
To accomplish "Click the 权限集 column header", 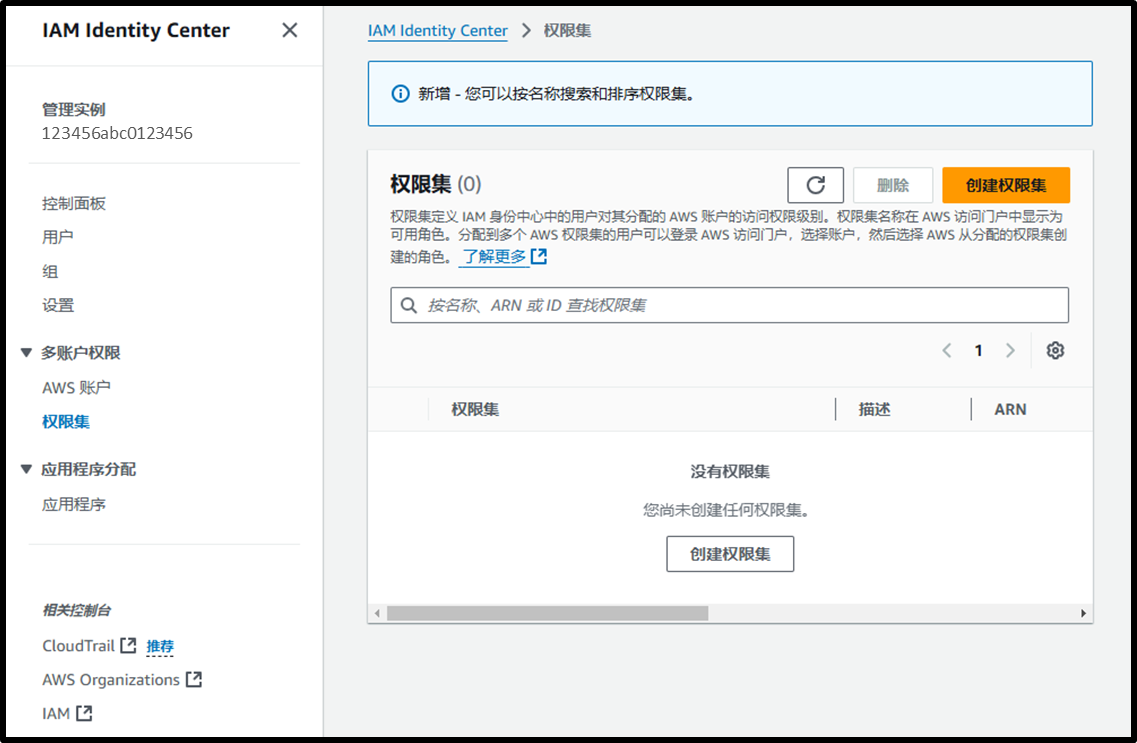I will click(475, 410).
